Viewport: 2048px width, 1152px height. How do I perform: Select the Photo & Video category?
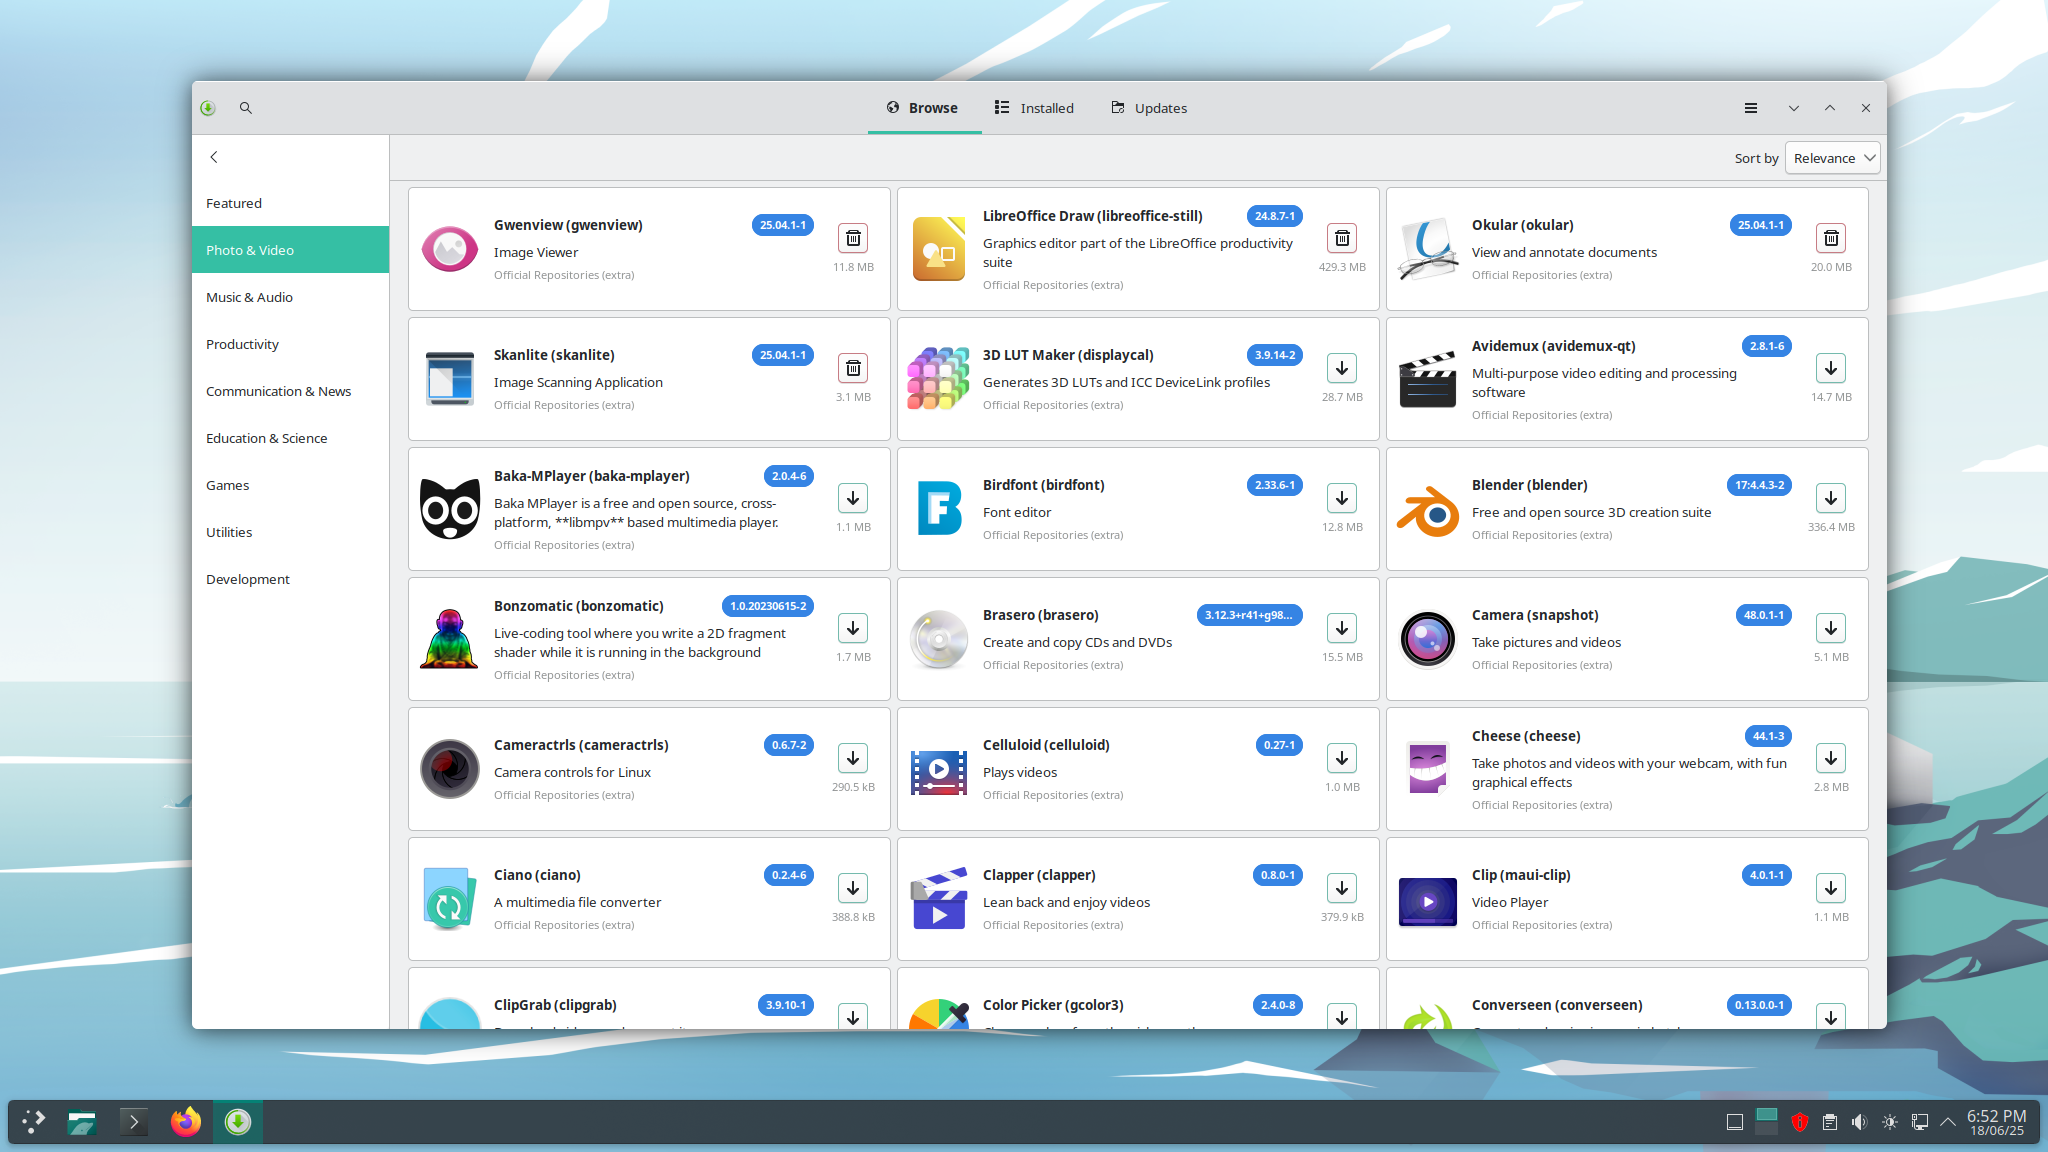pyautogui.click(x=290, y=250)
